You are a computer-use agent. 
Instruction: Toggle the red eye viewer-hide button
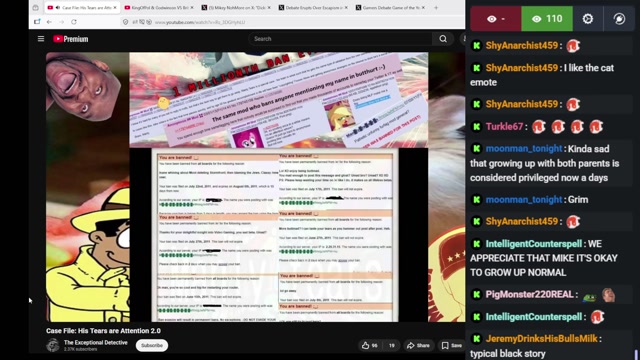[x=496, y=19]
